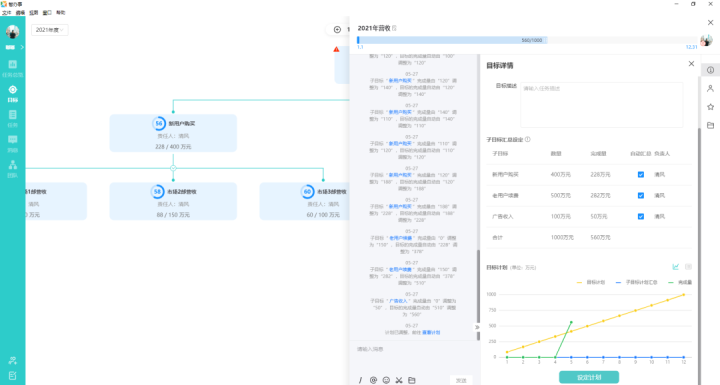Screen dimensions: 720x385
Task: Open the 团队 (team) sidebar icon
Action: coord(12,169)
